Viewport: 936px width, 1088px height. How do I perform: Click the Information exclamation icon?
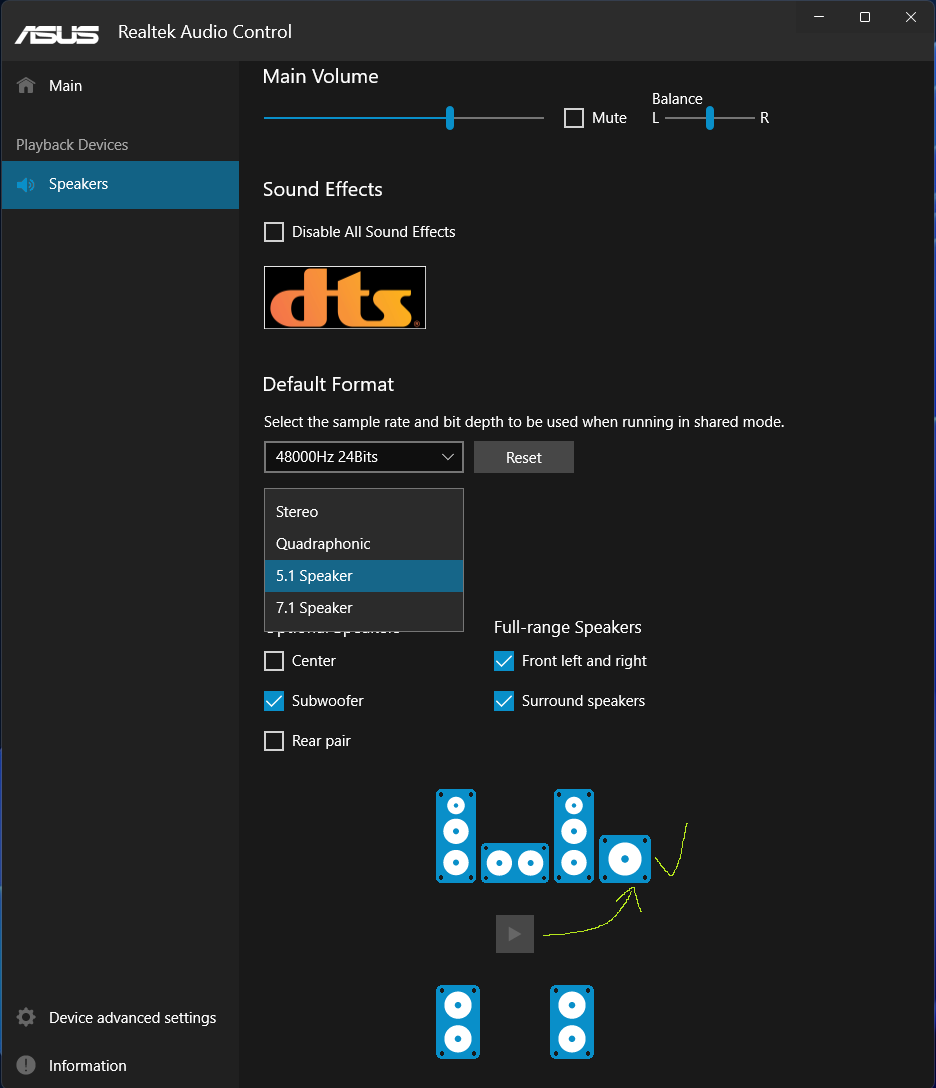click(x=26, y=1065)
